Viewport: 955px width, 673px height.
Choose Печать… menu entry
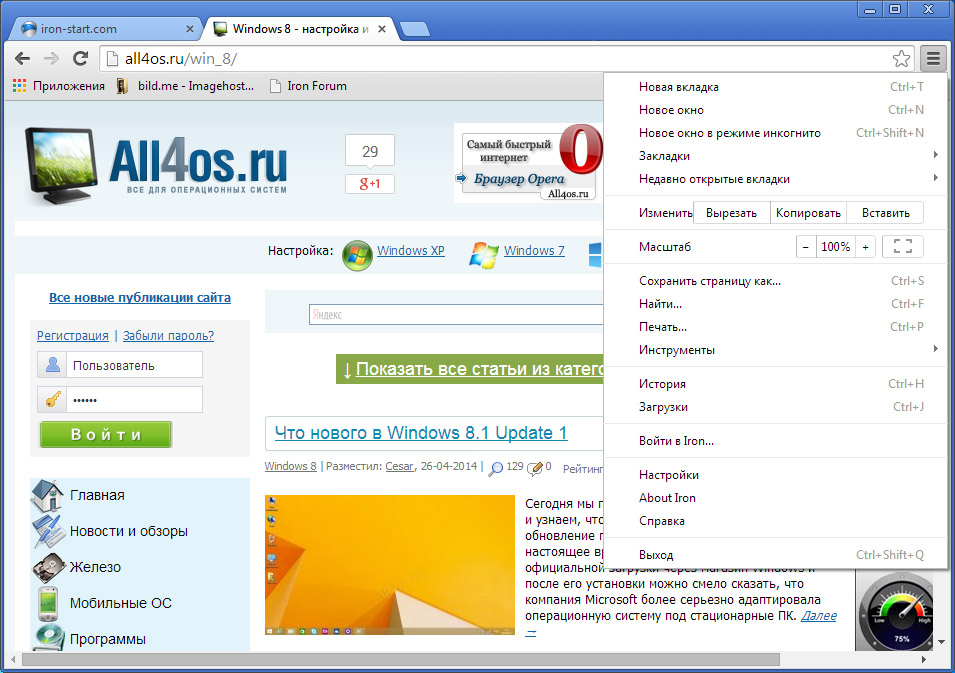[x=775, y=327]
